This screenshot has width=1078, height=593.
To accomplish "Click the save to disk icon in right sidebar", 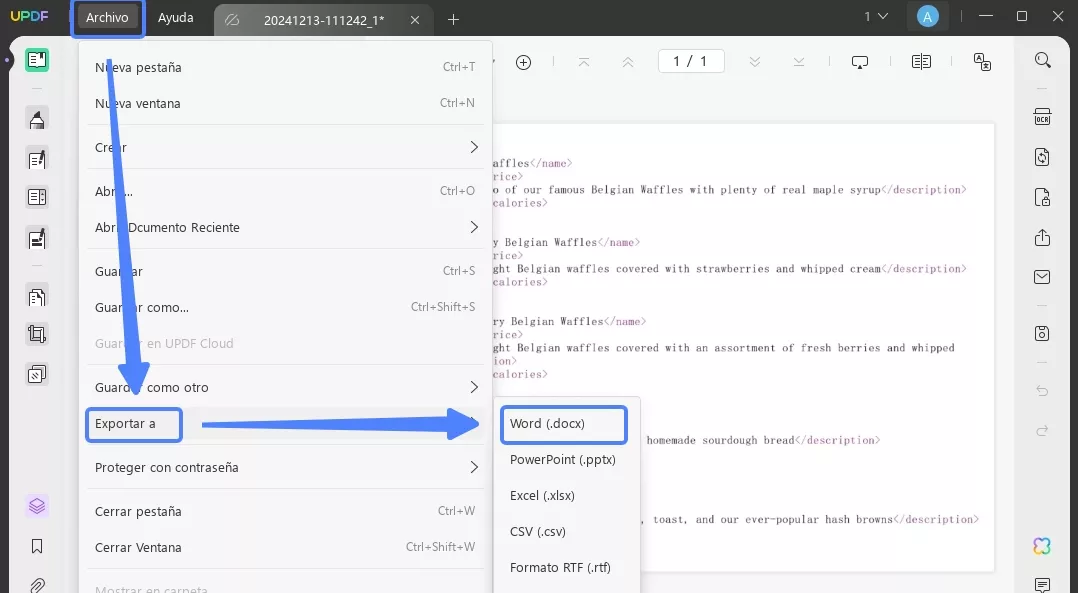I will tap(1042, 333).
